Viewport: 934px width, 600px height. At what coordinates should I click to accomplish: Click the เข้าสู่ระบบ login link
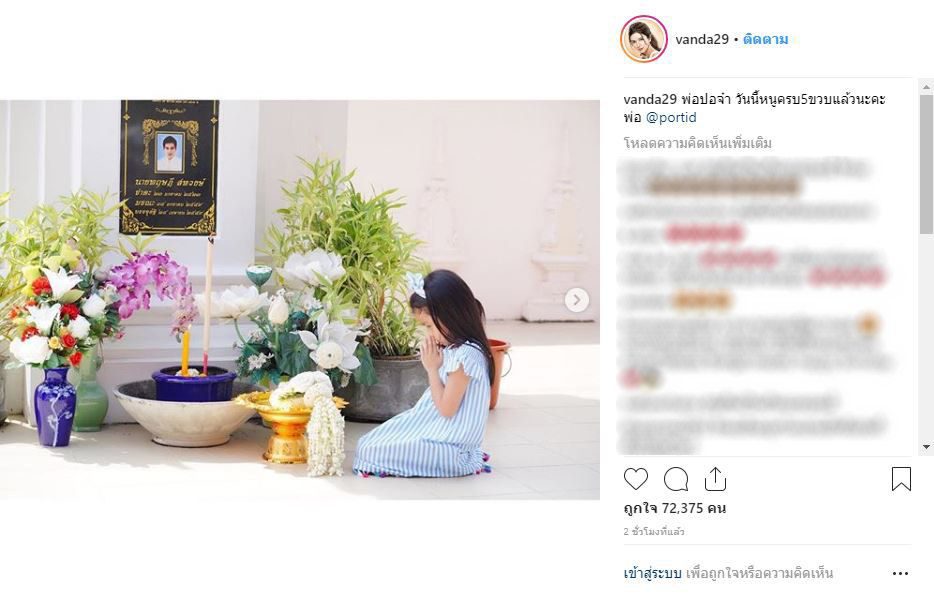coord(652,573)
